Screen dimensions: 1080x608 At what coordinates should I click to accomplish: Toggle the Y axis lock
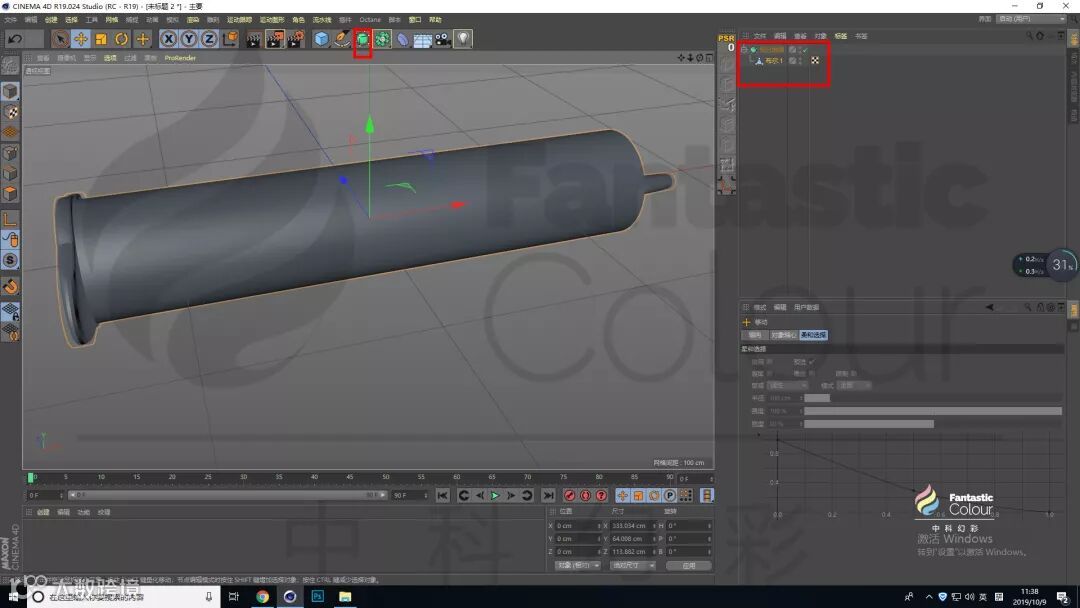click(188, 39)
